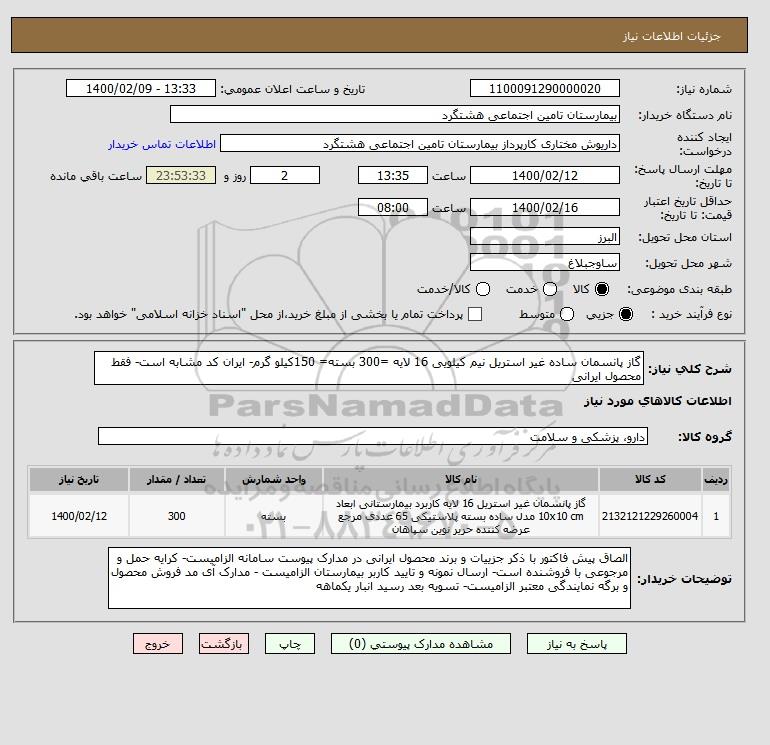Click the remaining time 23:53:33 field
The width and height of the screenshot is (770, 745).
[x=181, y=176]
